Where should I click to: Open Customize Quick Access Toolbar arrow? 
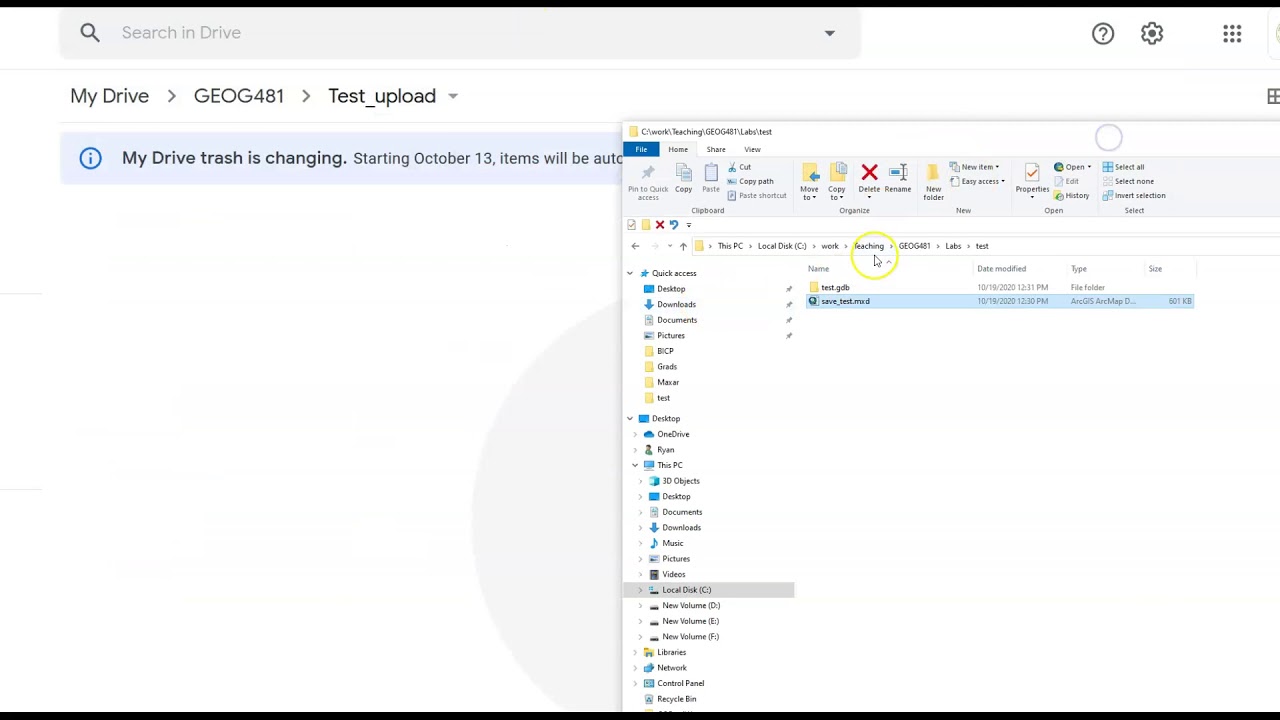pos(688,225)
